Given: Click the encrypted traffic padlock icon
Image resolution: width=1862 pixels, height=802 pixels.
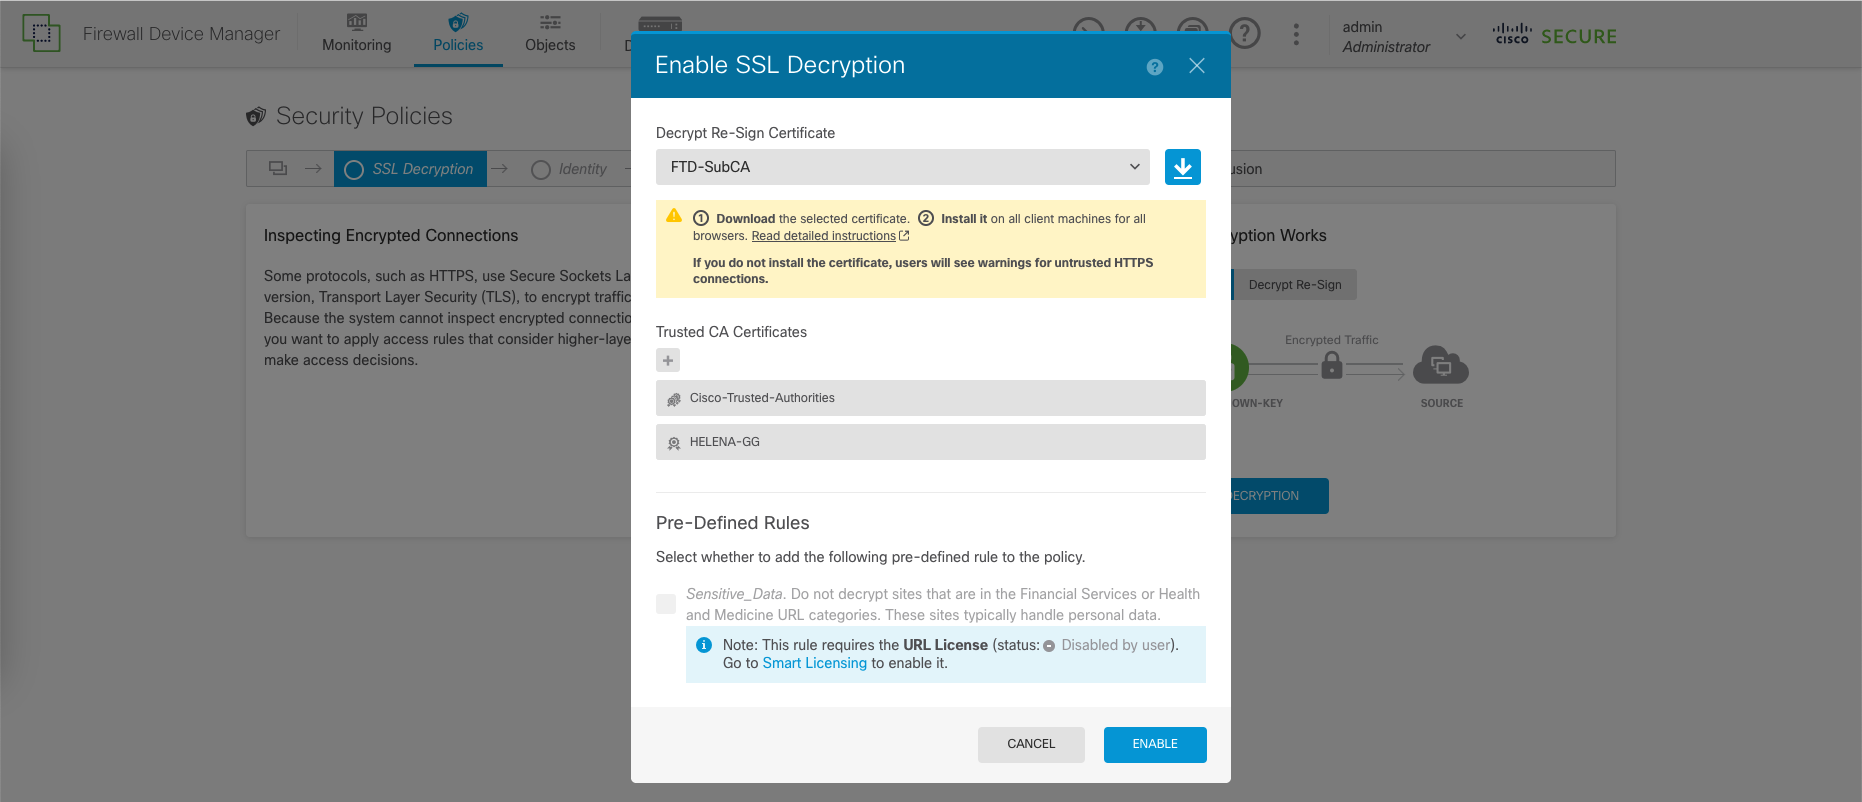Looking at the screenshot, I should click(x=1331, y=367).
